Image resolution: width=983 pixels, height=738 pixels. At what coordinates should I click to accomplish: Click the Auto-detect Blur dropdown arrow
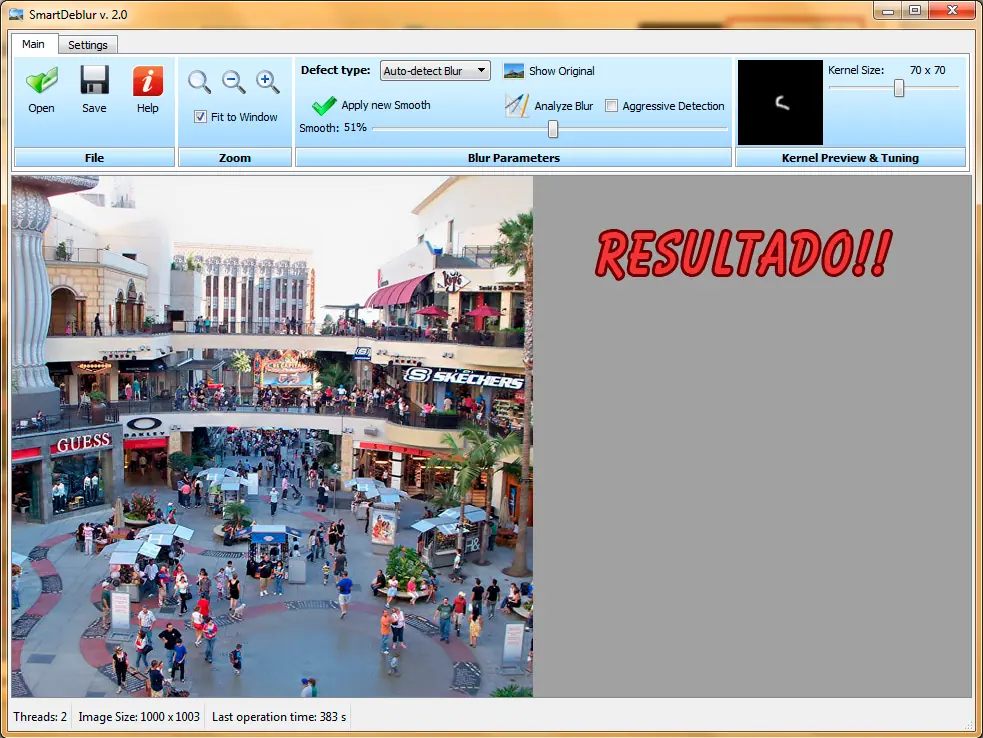(481, 70)
